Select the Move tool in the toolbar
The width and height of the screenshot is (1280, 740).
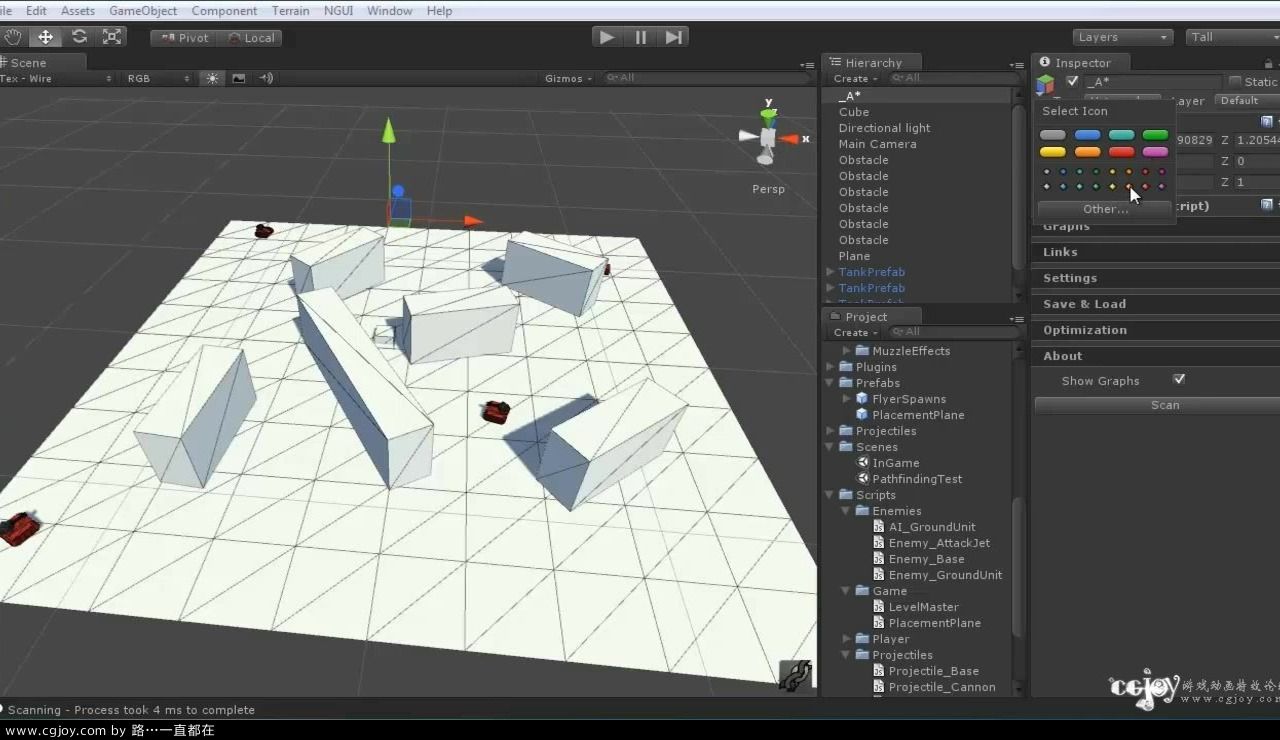(x=45, y=37)
